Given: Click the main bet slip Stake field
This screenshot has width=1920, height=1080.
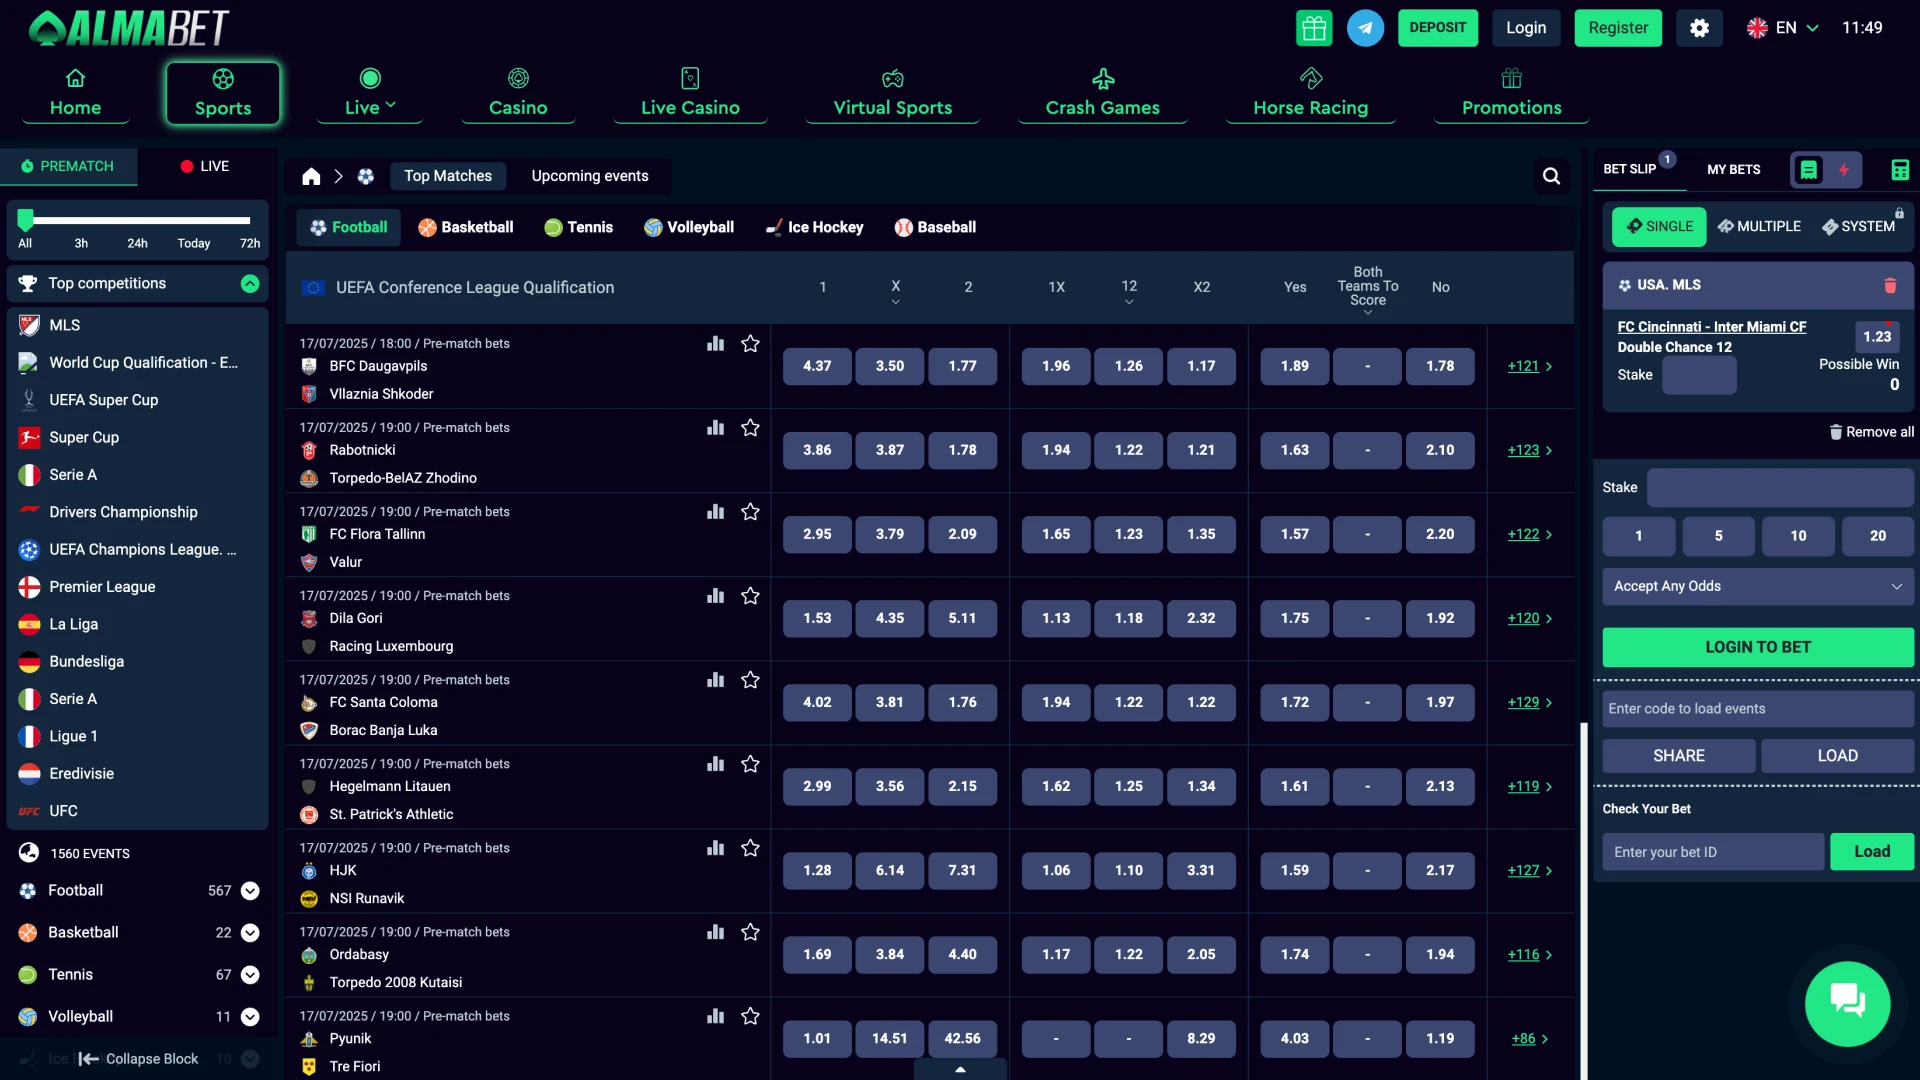Looking at the screenshot, I should (1780, 488).
